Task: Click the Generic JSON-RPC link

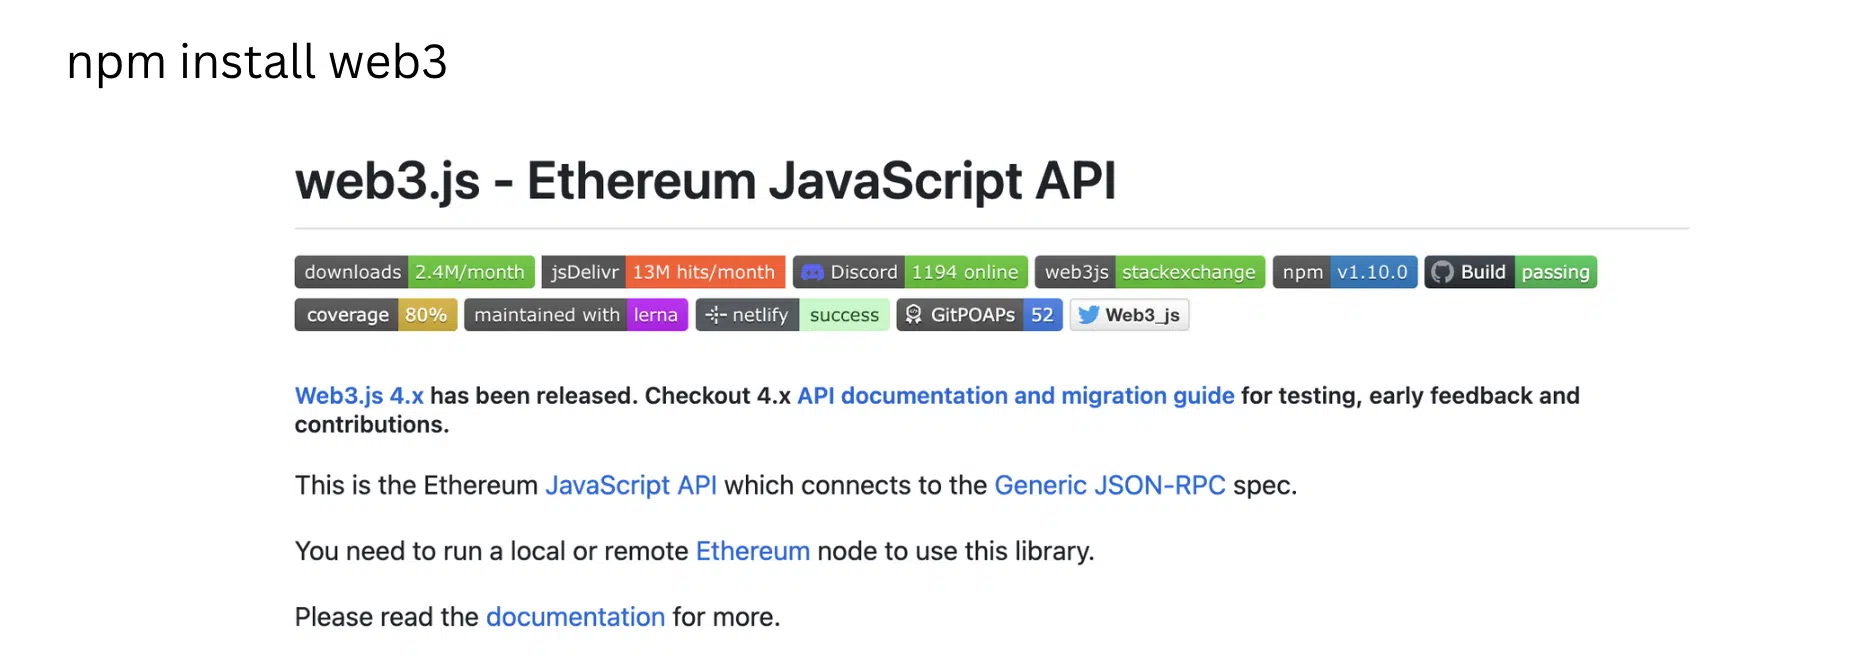Action: click(1110, 485)
